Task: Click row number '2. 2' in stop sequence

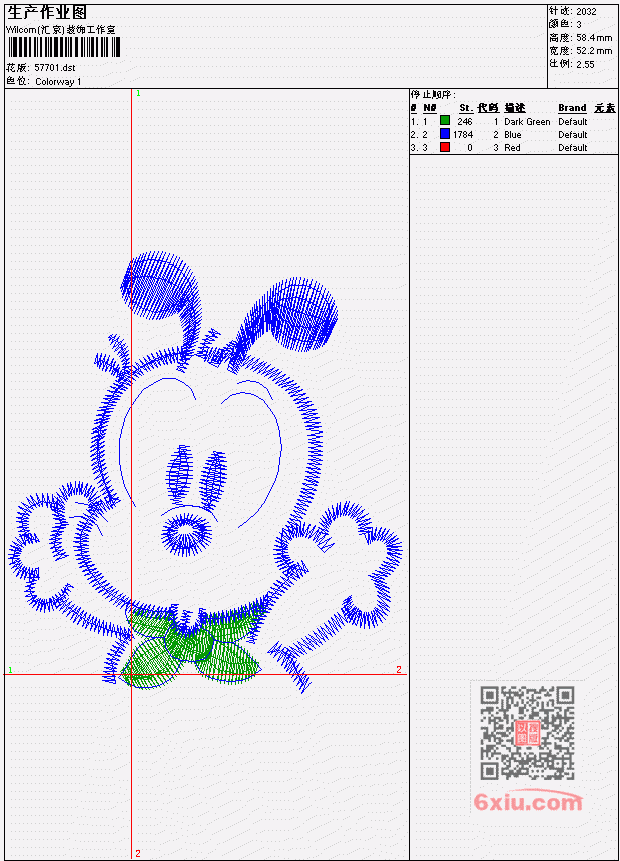Action: (419, 135)
